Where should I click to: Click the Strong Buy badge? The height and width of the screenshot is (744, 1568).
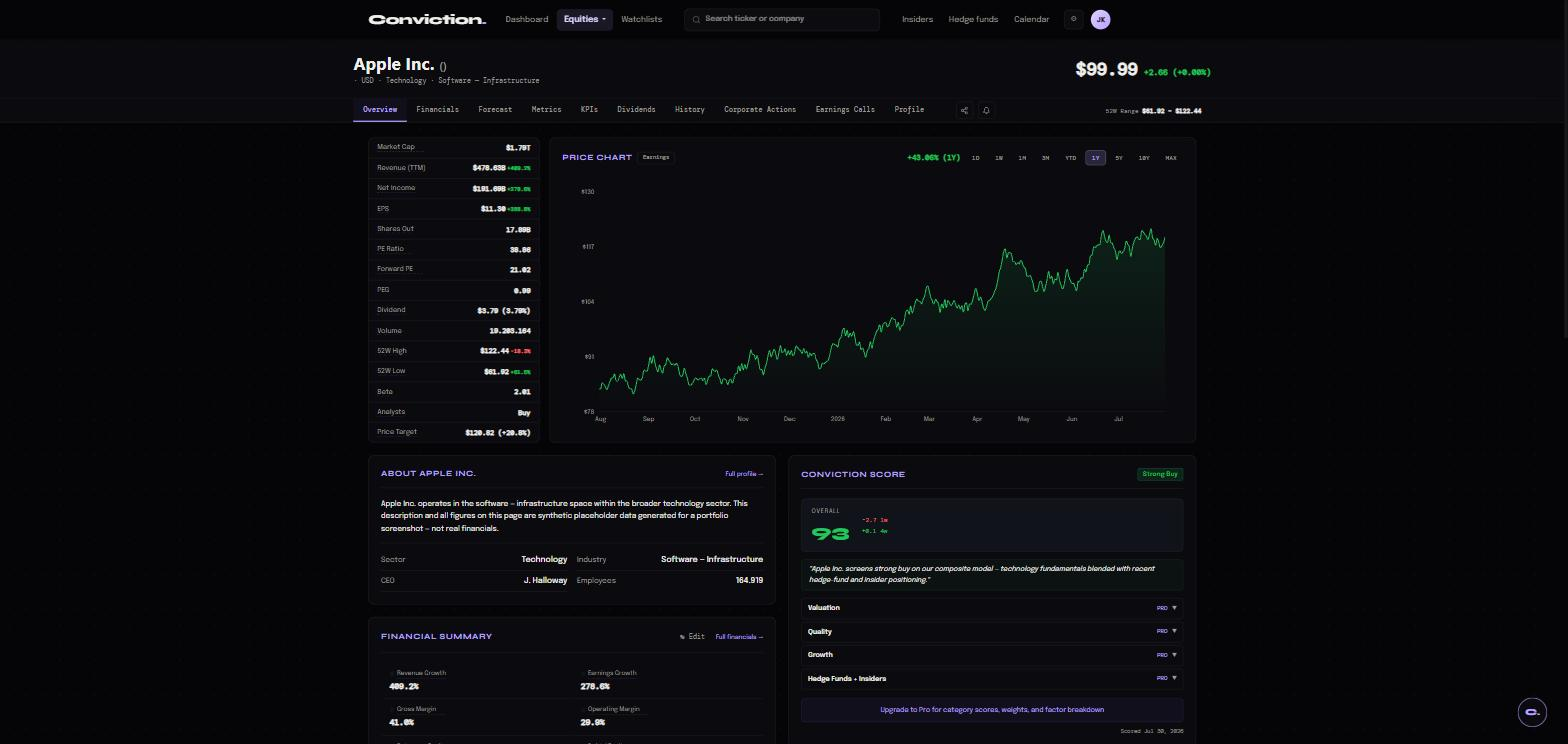pos(1160,474)
